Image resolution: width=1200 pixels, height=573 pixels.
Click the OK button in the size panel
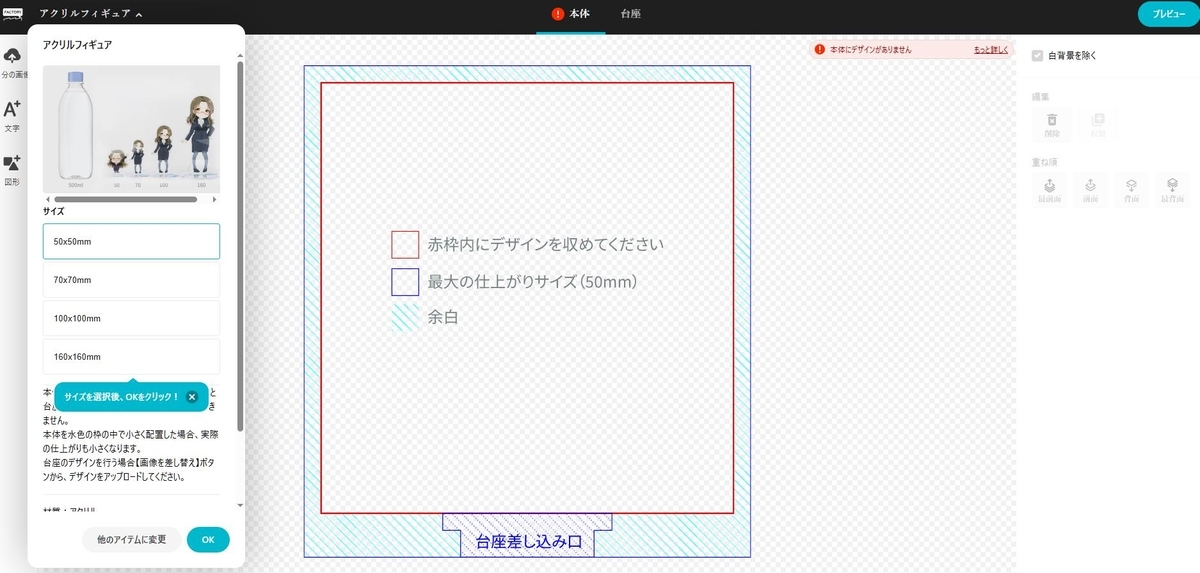pyautogui.click(x=208, y=539)
